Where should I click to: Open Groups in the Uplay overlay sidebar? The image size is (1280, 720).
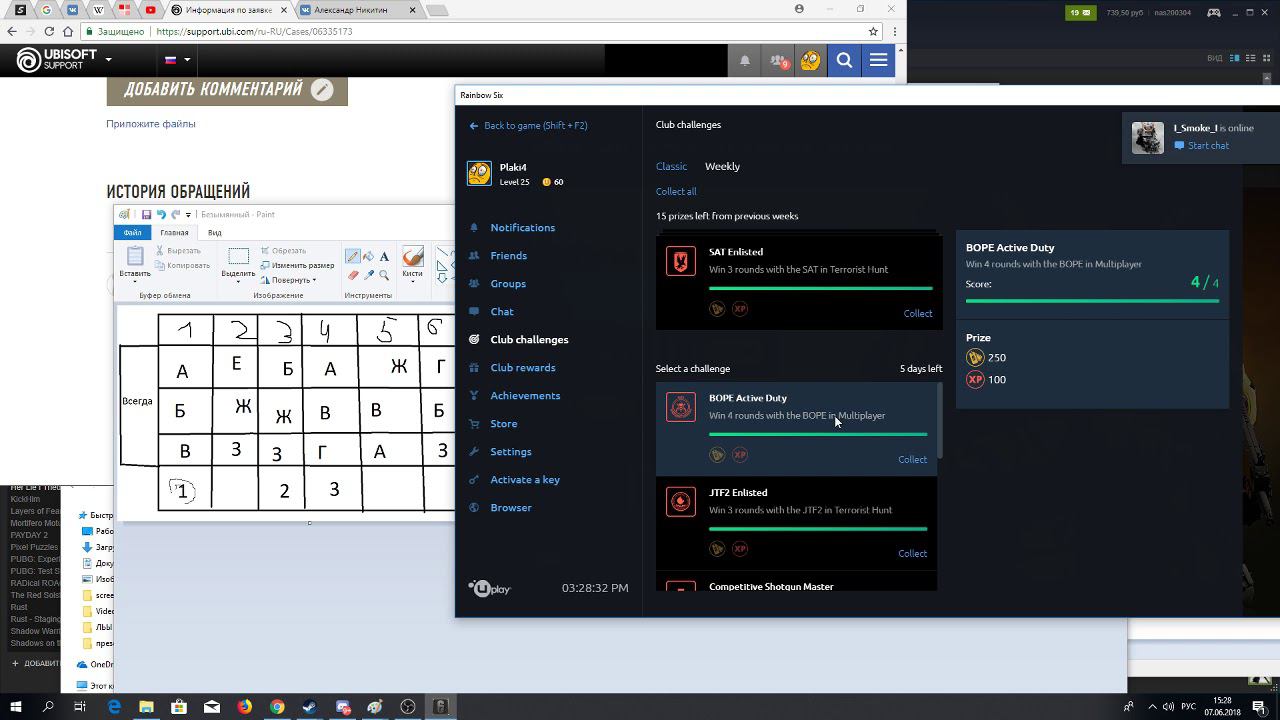pyautogui.click(x=508, y=283)
